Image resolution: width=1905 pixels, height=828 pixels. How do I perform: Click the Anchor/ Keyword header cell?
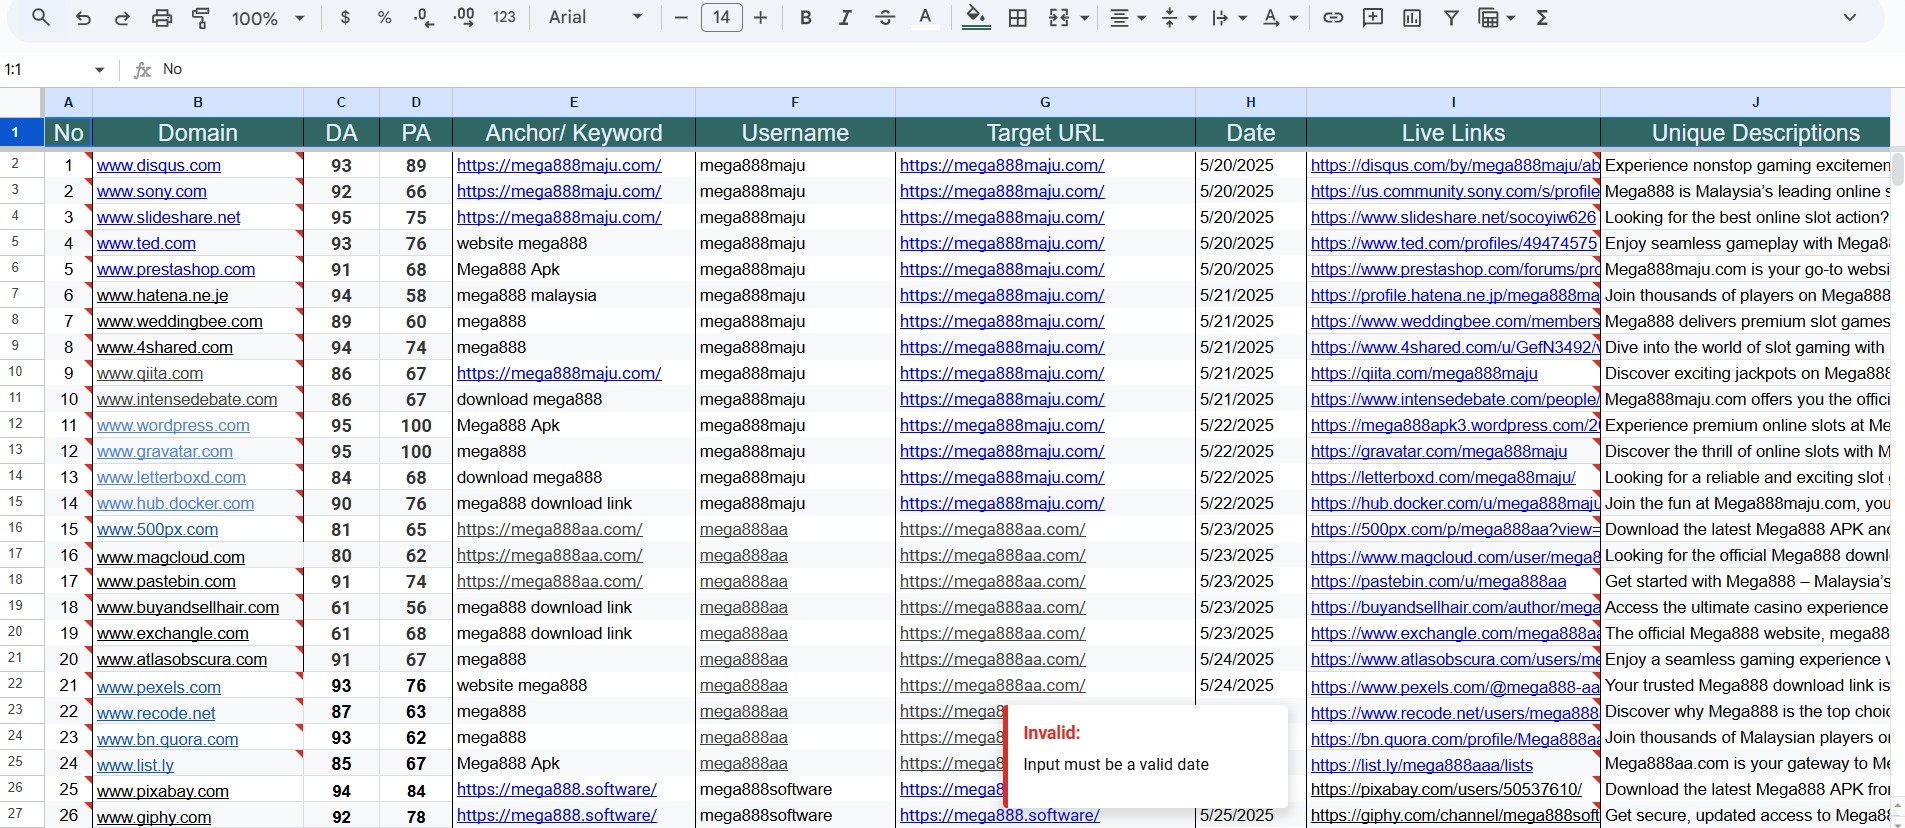tap(574, 133)
